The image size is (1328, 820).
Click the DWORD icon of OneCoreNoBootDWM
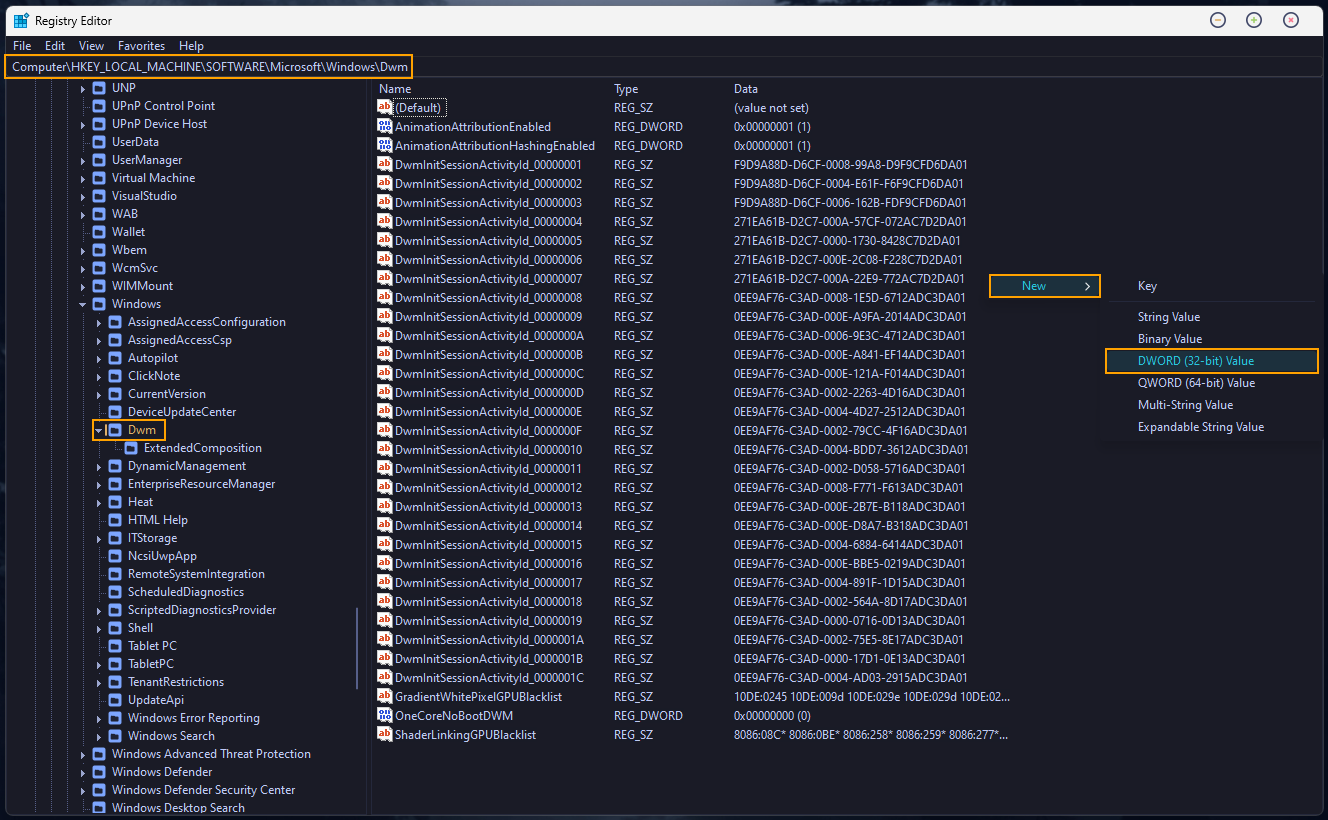pos(385,715)
